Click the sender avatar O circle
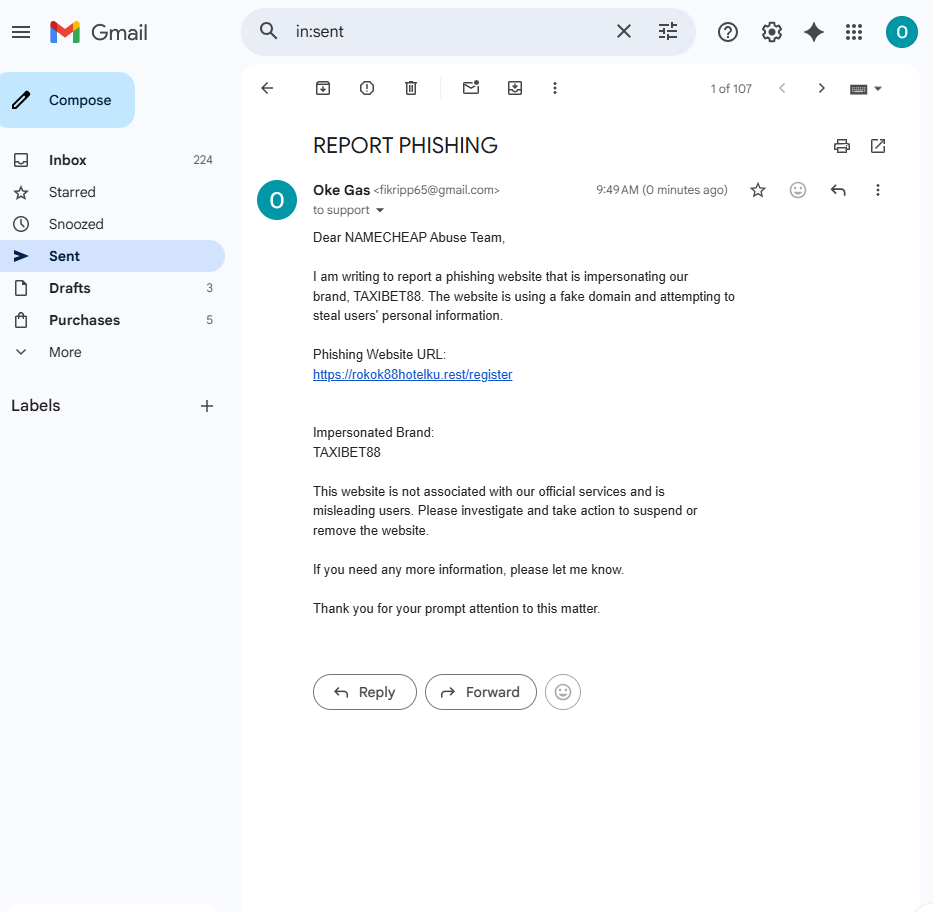The height and width of the screenshot is (912, 933). click(x=277, y=200)
